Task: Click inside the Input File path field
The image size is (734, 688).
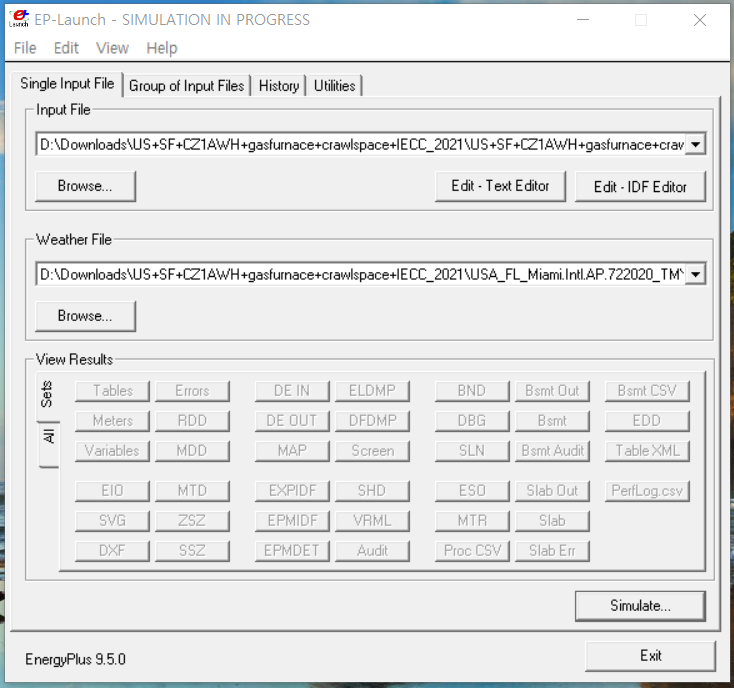Action: [360, 144]
